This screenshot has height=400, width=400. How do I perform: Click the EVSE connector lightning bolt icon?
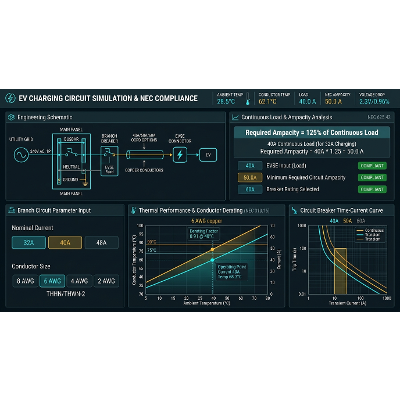[180, 155]
